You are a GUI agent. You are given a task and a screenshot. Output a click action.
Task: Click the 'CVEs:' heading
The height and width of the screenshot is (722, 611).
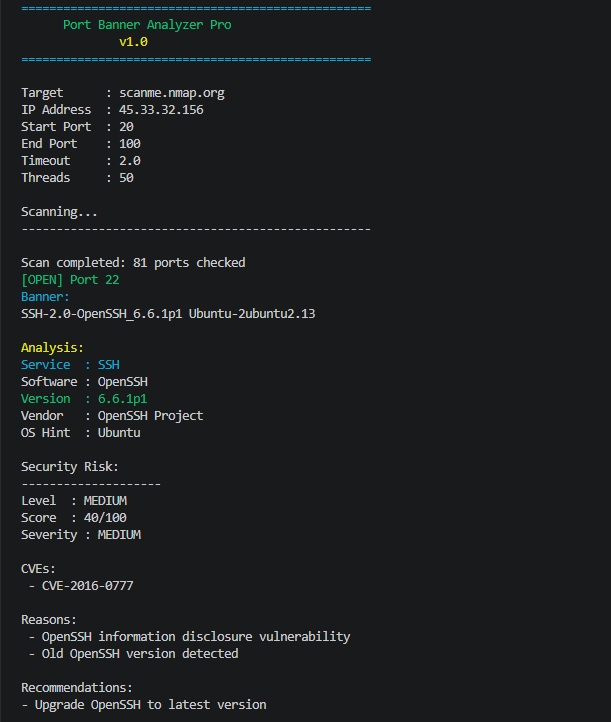[38, 569]
